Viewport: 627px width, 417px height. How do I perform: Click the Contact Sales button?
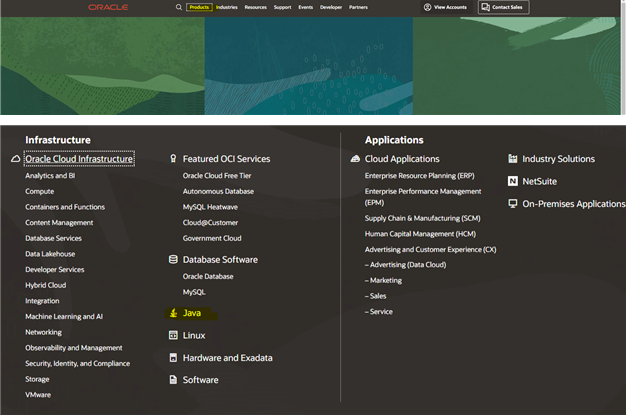503,7
